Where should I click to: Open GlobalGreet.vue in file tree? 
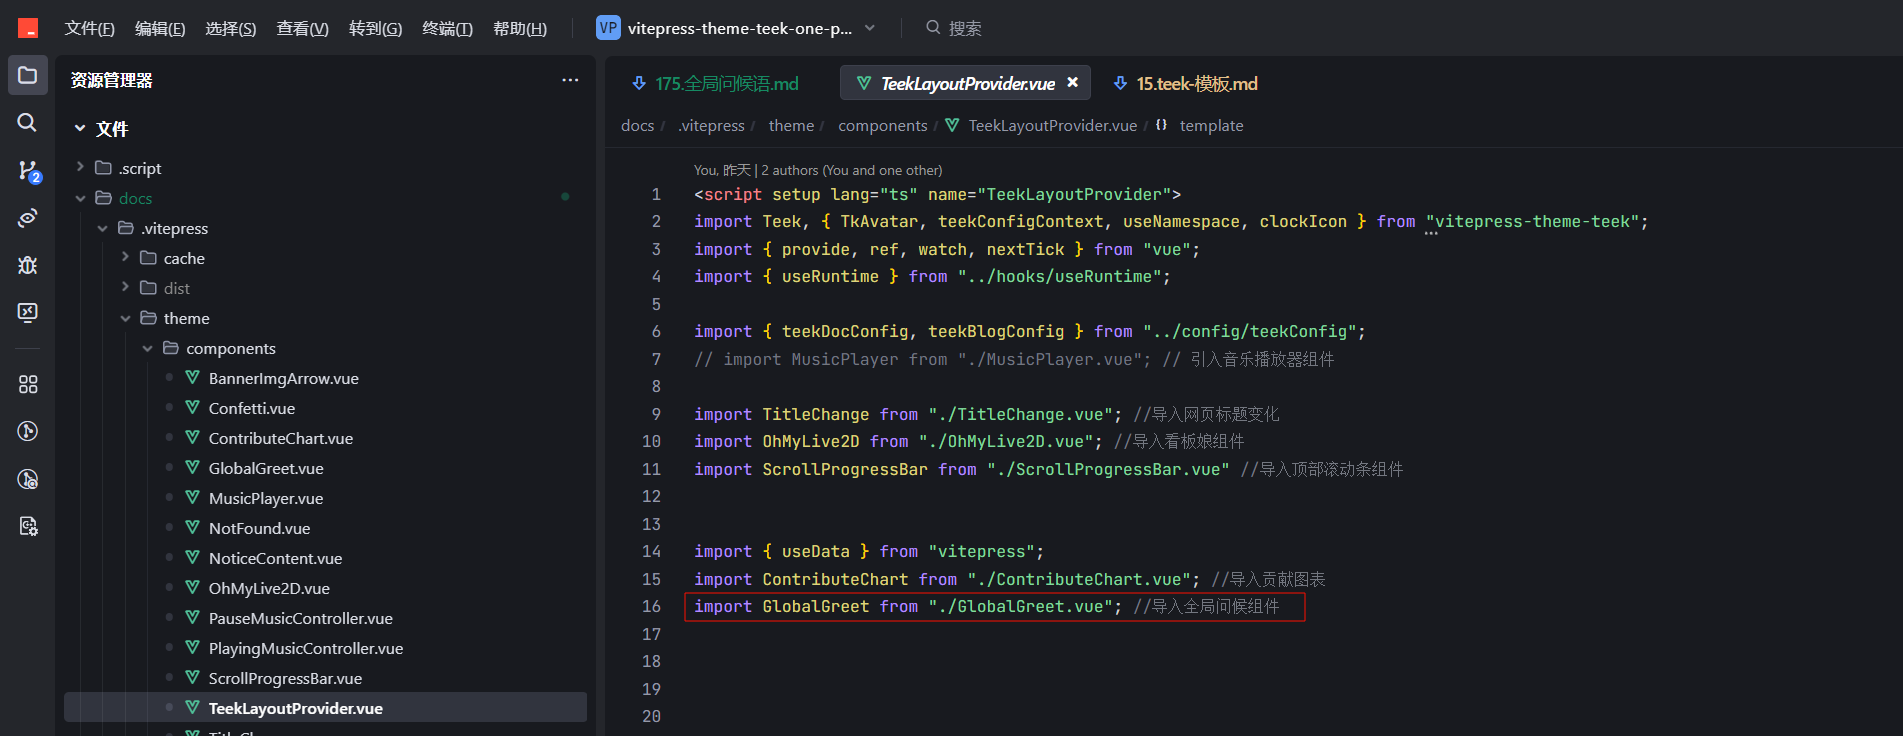(x=266, y=468)
